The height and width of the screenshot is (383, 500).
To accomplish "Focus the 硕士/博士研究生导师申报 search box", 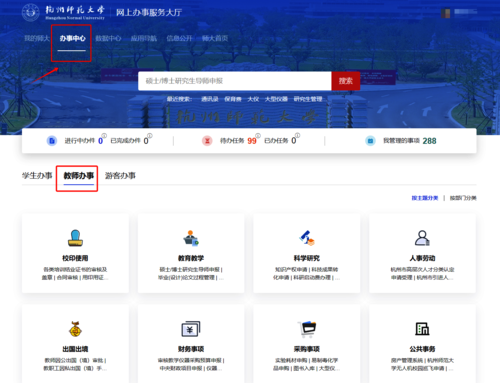I will [235, 81].
